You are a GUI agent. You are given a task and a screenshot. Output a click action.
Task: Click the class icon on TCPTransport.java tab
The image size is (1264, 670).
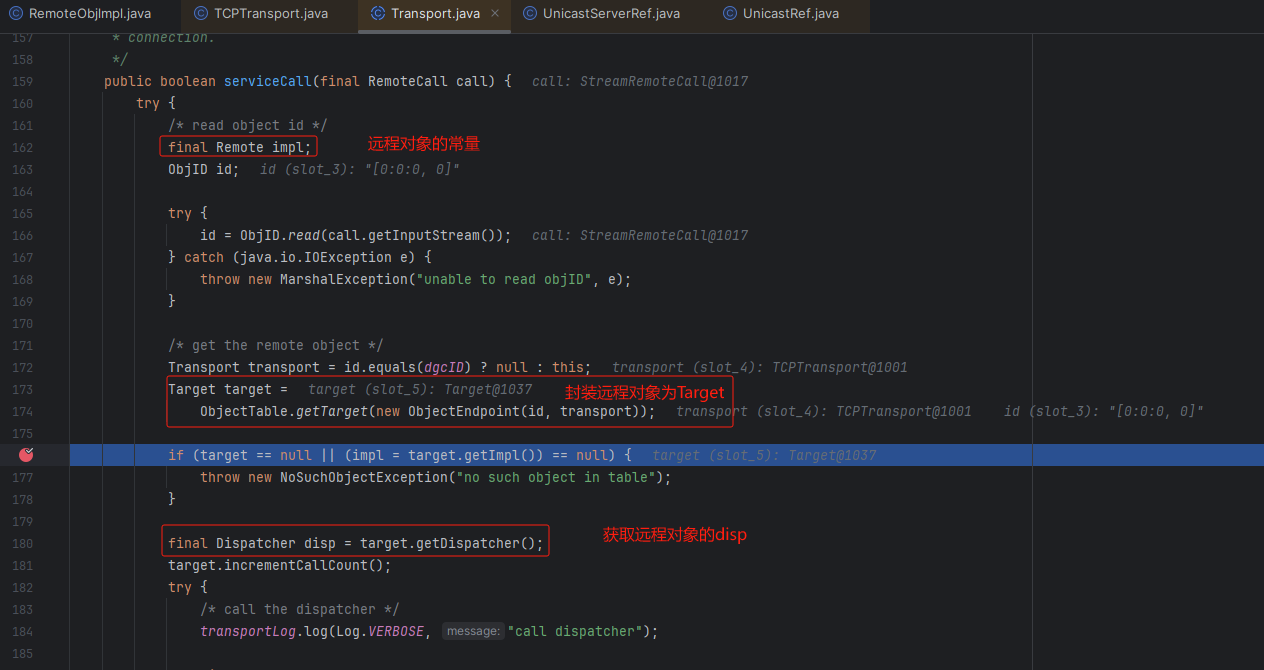[x=200, y=14]
